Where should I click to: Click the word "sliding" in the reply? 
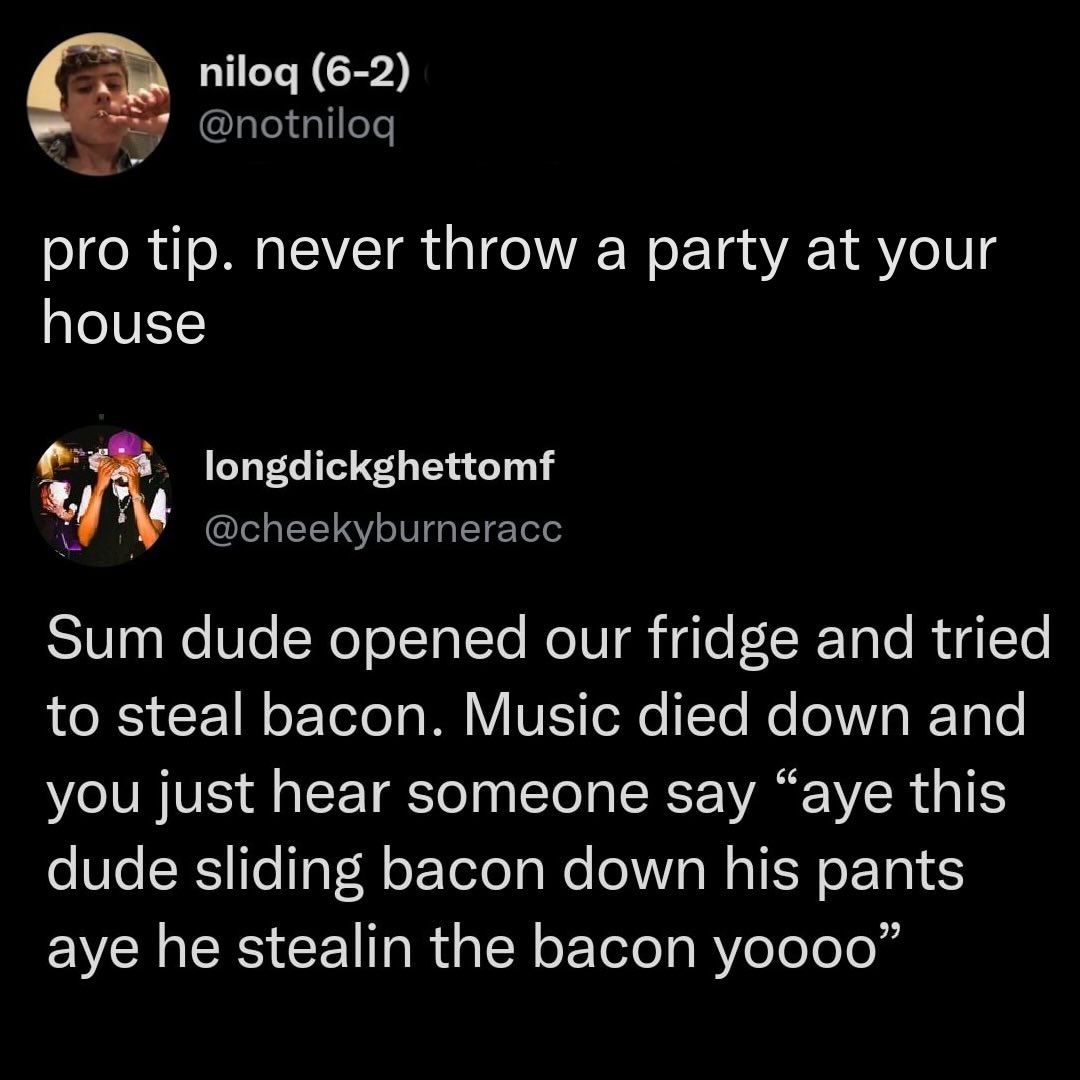click(x=279, y=872)
